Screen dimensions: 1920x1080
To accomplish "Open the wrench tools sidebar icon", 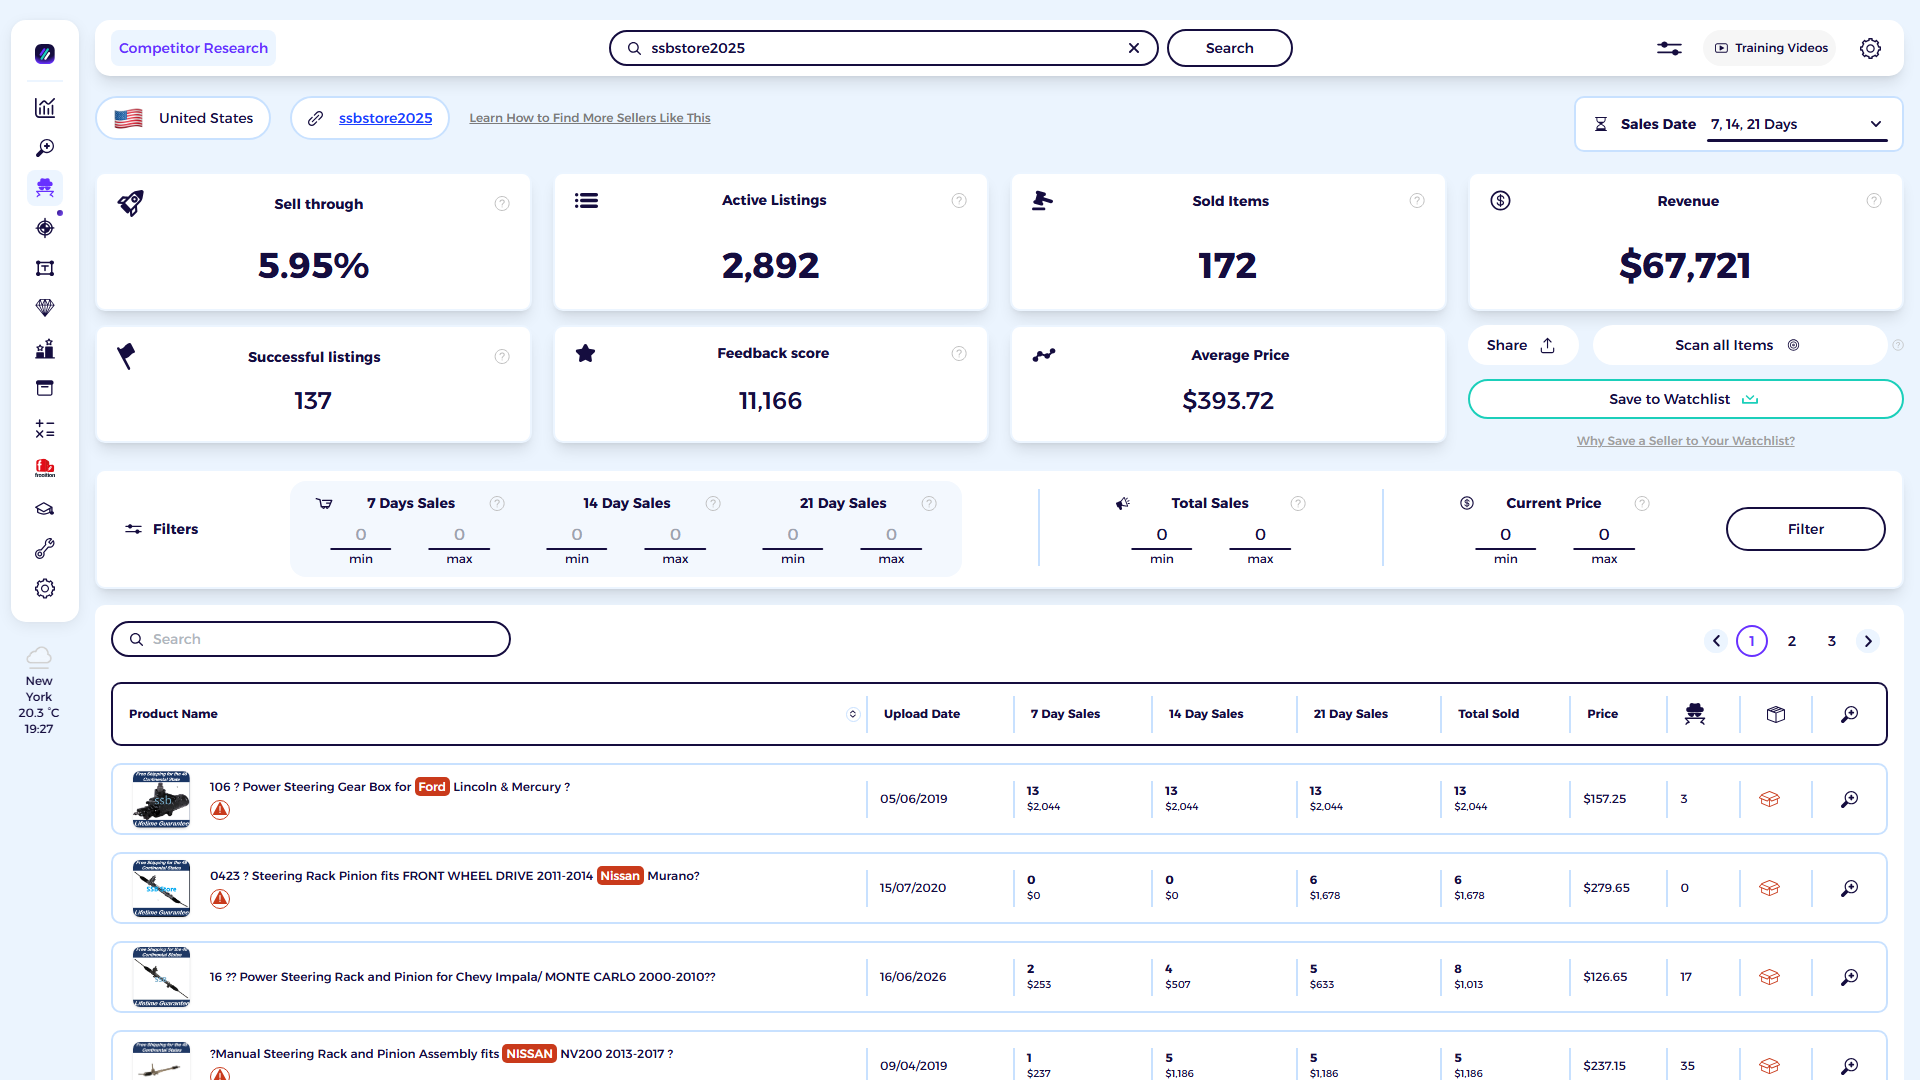I will point(45,549).
